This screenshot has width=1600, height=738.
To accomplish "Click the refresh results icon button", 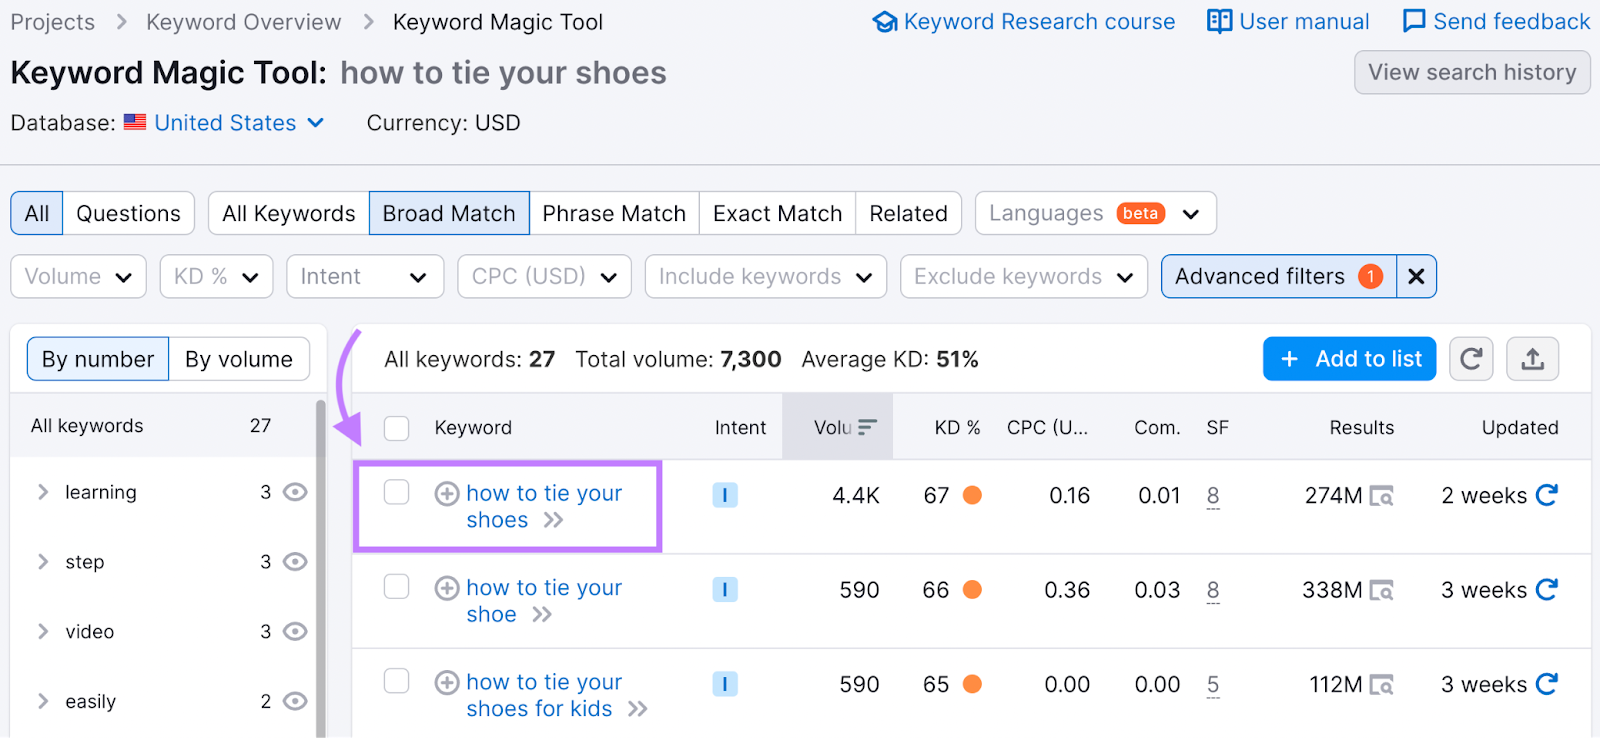I will (1470, 359).
